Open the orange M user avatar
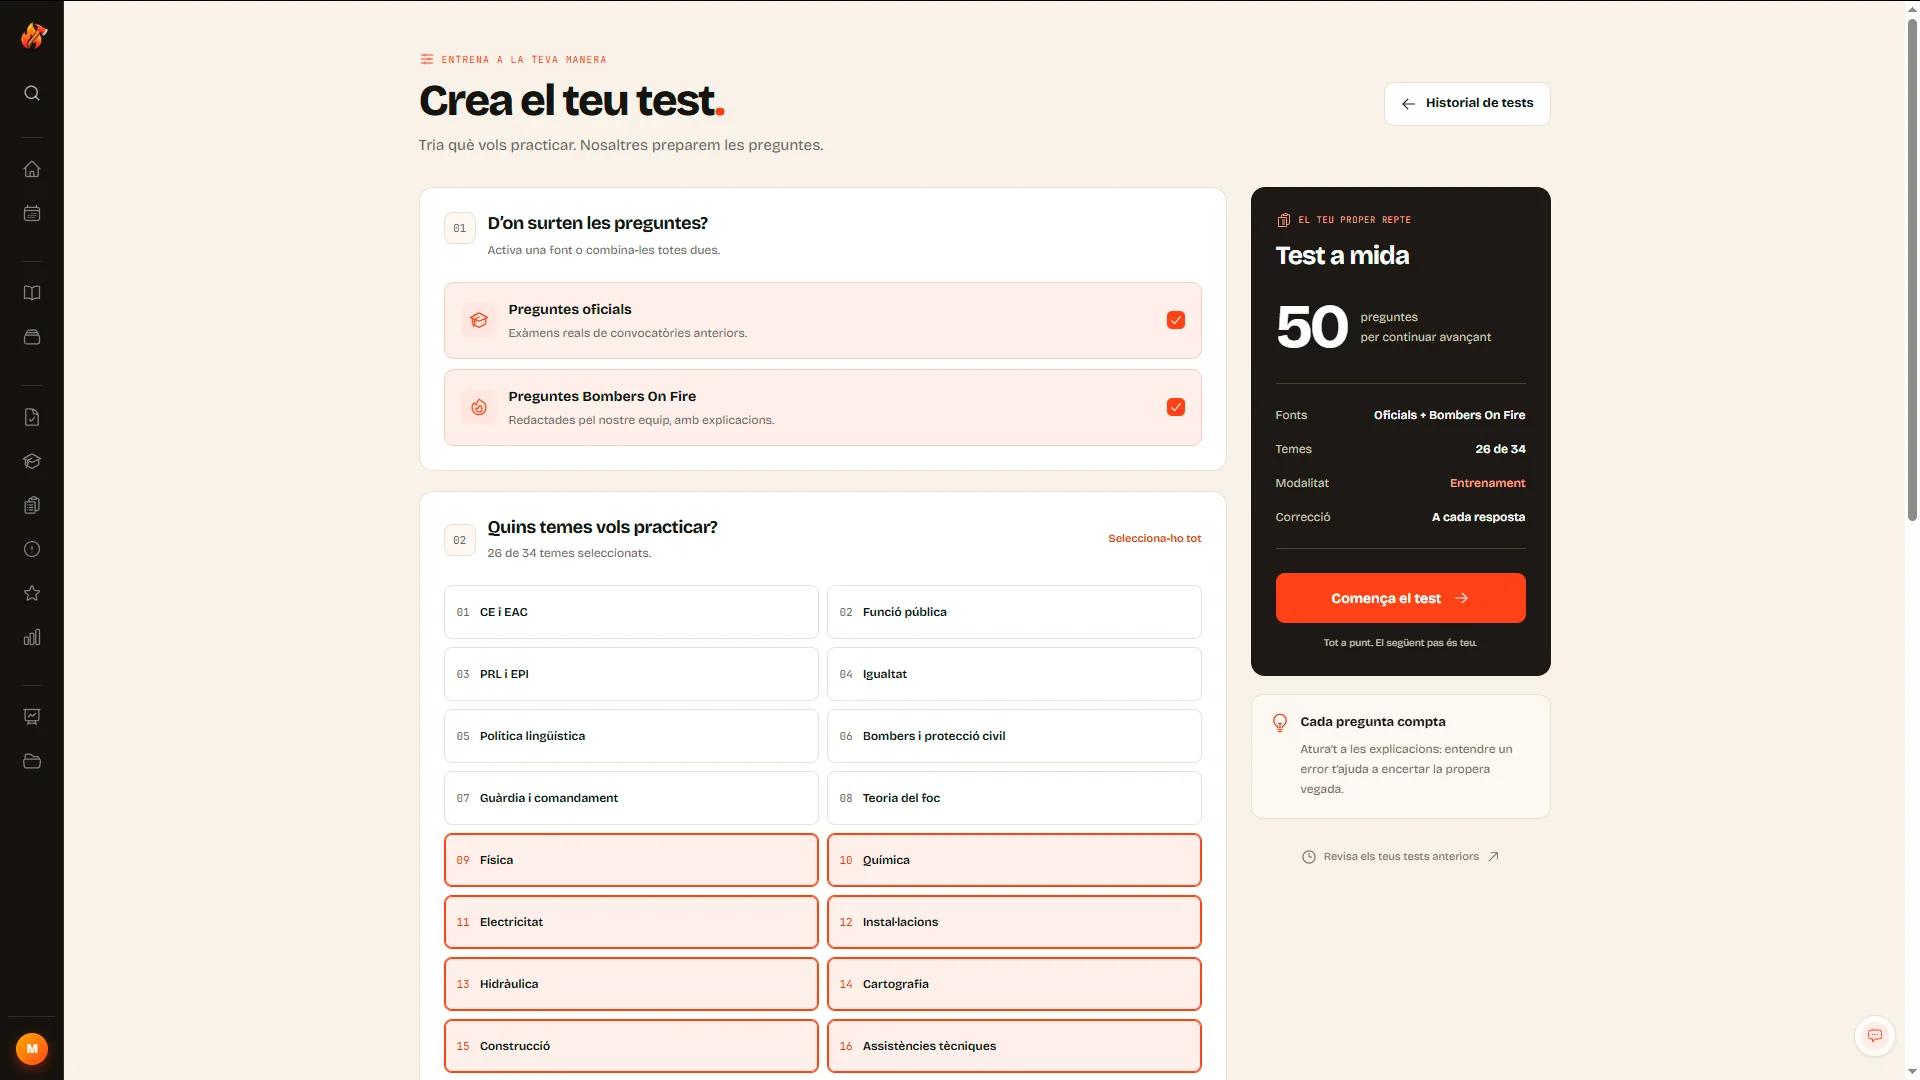The height and width of the screenshot is (1080, 1920). pos(32,1049)
